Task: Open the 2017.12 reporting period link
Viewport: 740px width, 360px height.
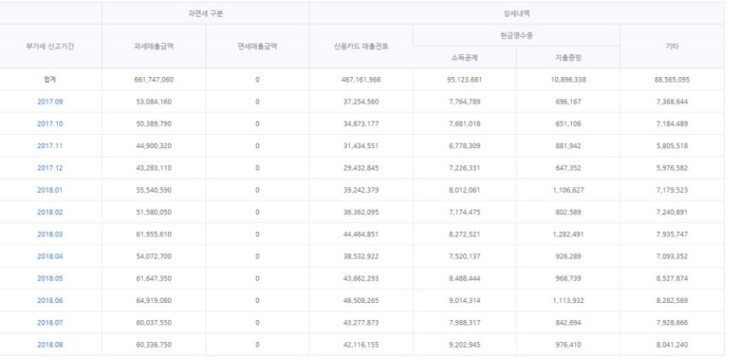Action: tap(50, 168)
